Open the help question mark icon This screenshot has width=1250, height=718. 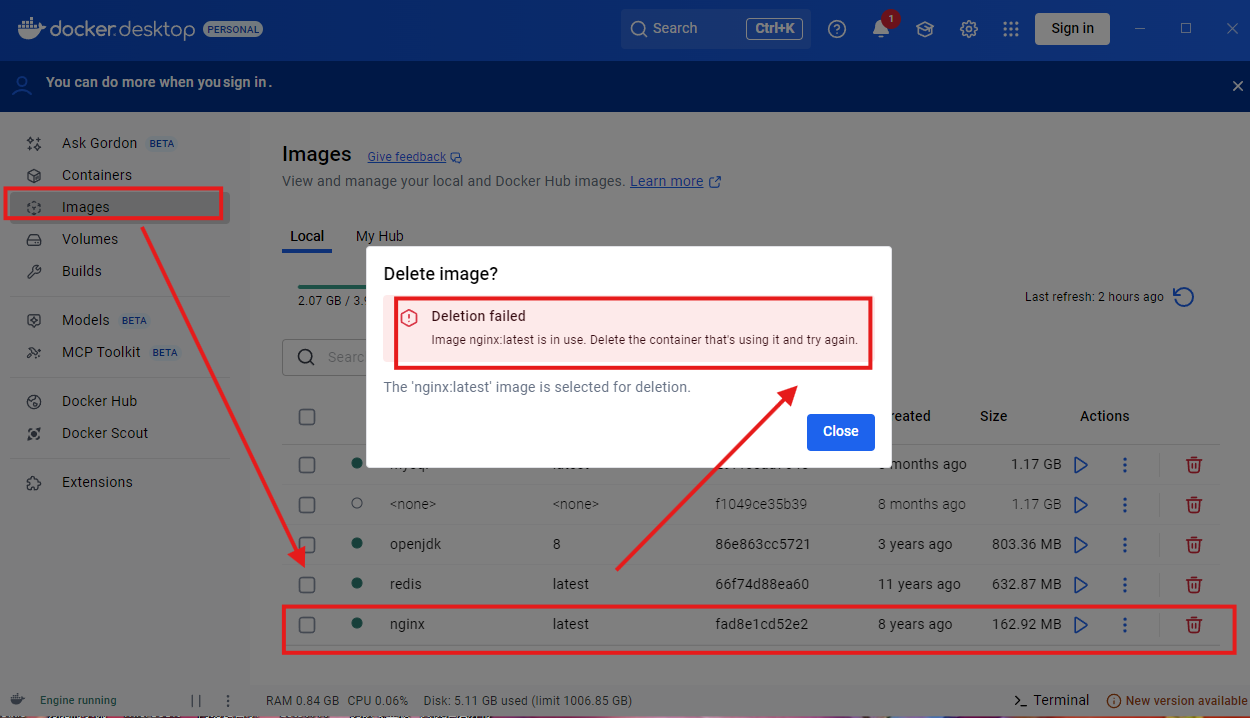837,29
